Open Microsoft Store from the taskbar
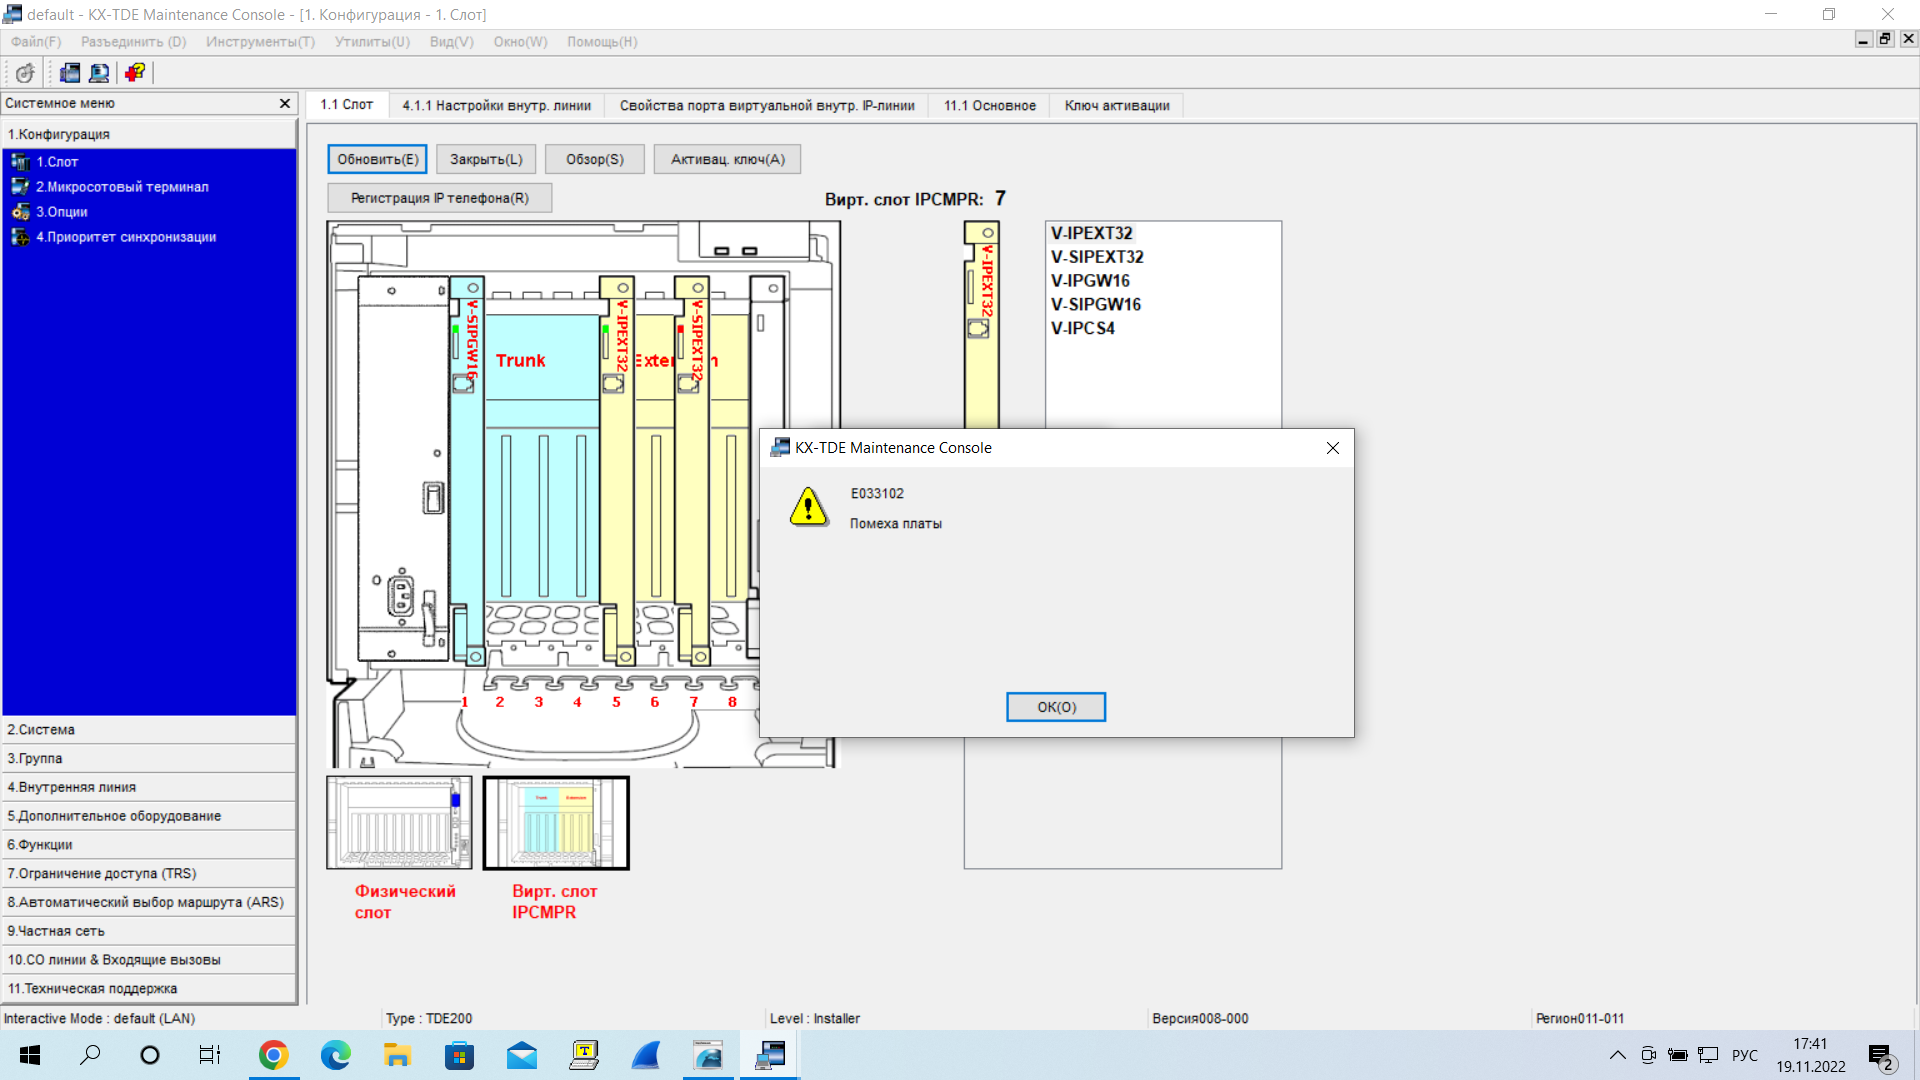 point(459,1055)
